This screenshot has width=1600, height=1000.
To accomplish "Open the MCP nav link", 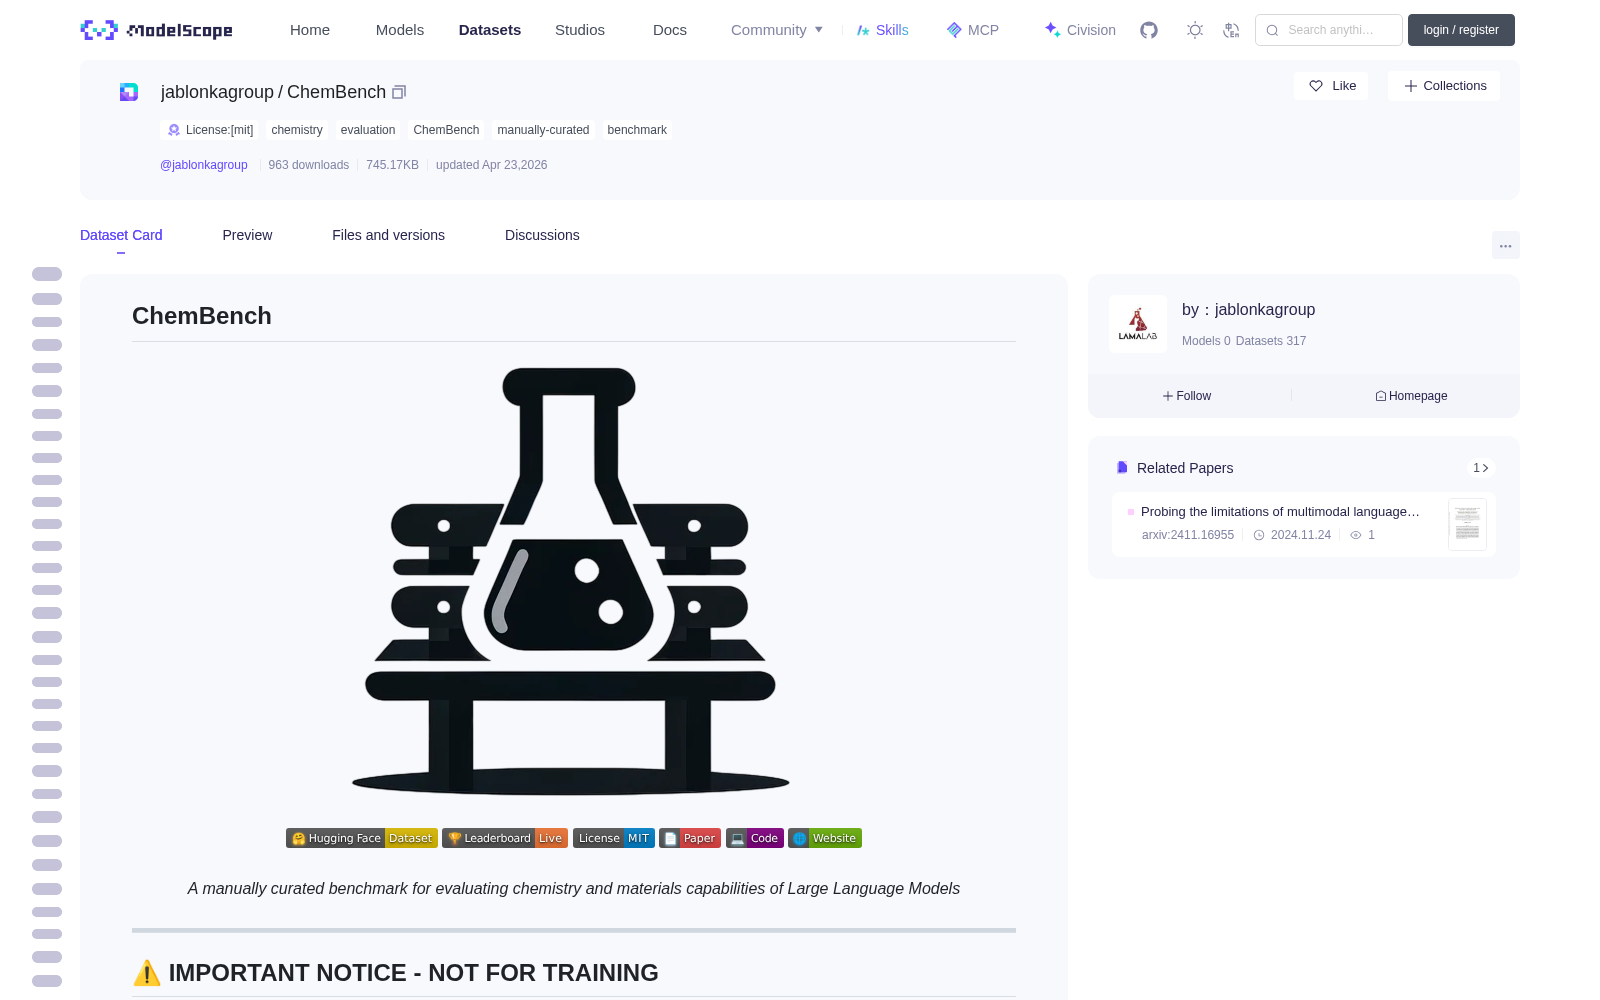I will tap(972, 30).
